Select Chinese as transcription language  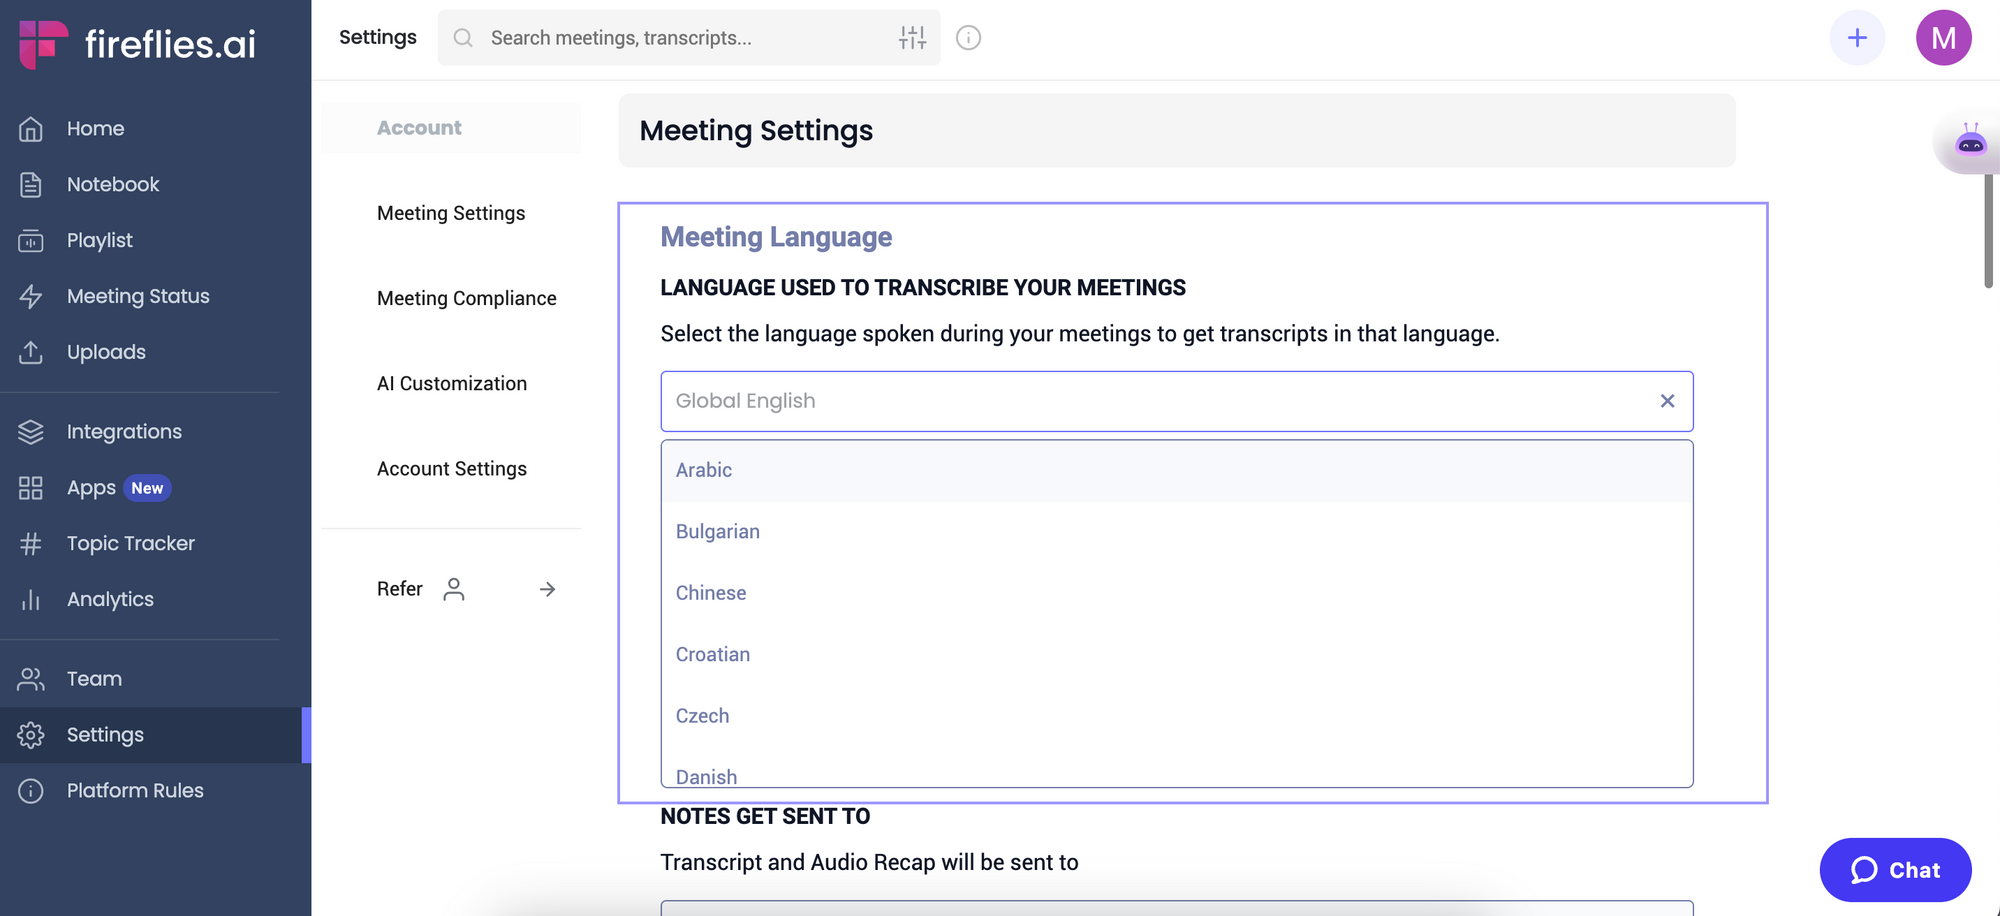coord(711,592)
